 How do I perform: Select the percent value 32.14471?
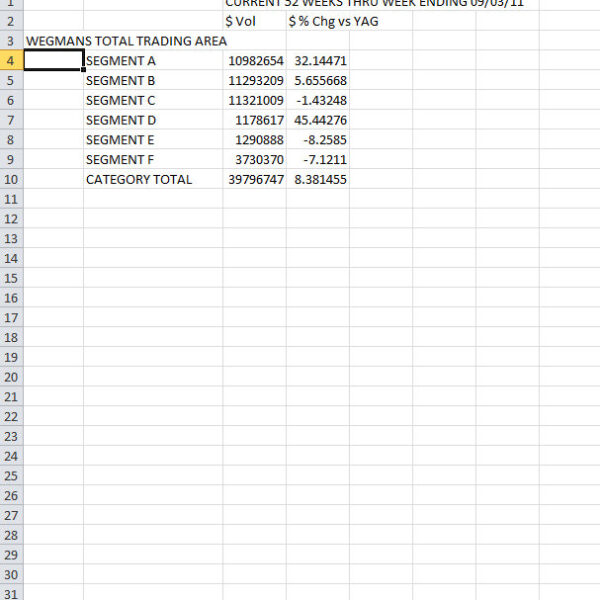click(318, 60)
